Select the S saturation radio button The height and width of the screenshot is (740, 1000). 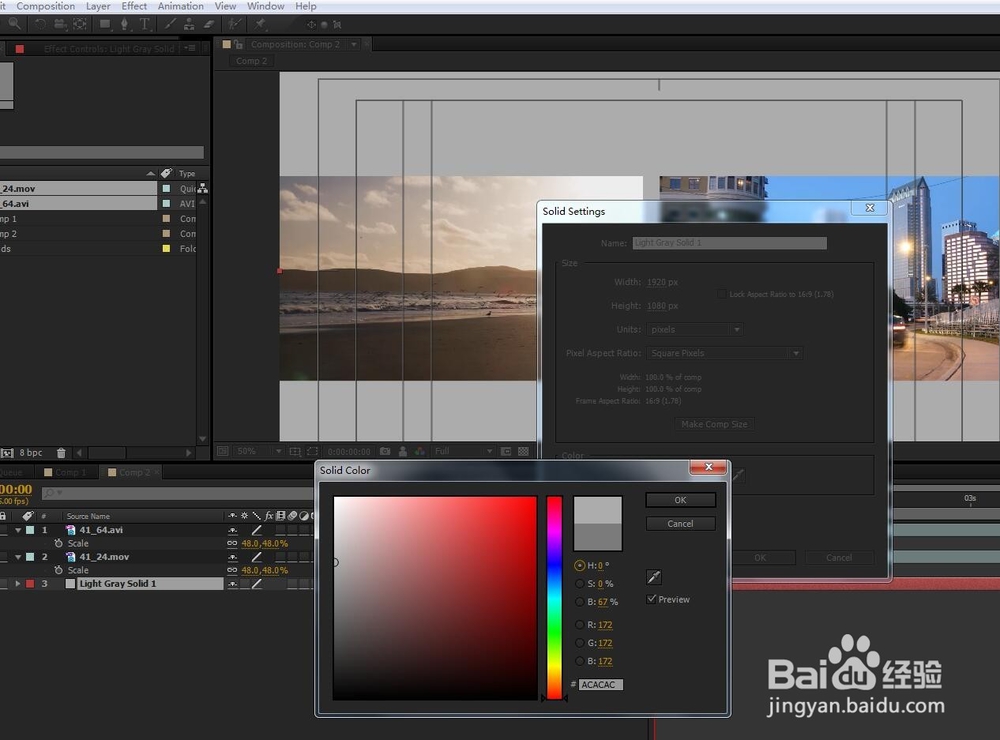click(x=580, y=584)
